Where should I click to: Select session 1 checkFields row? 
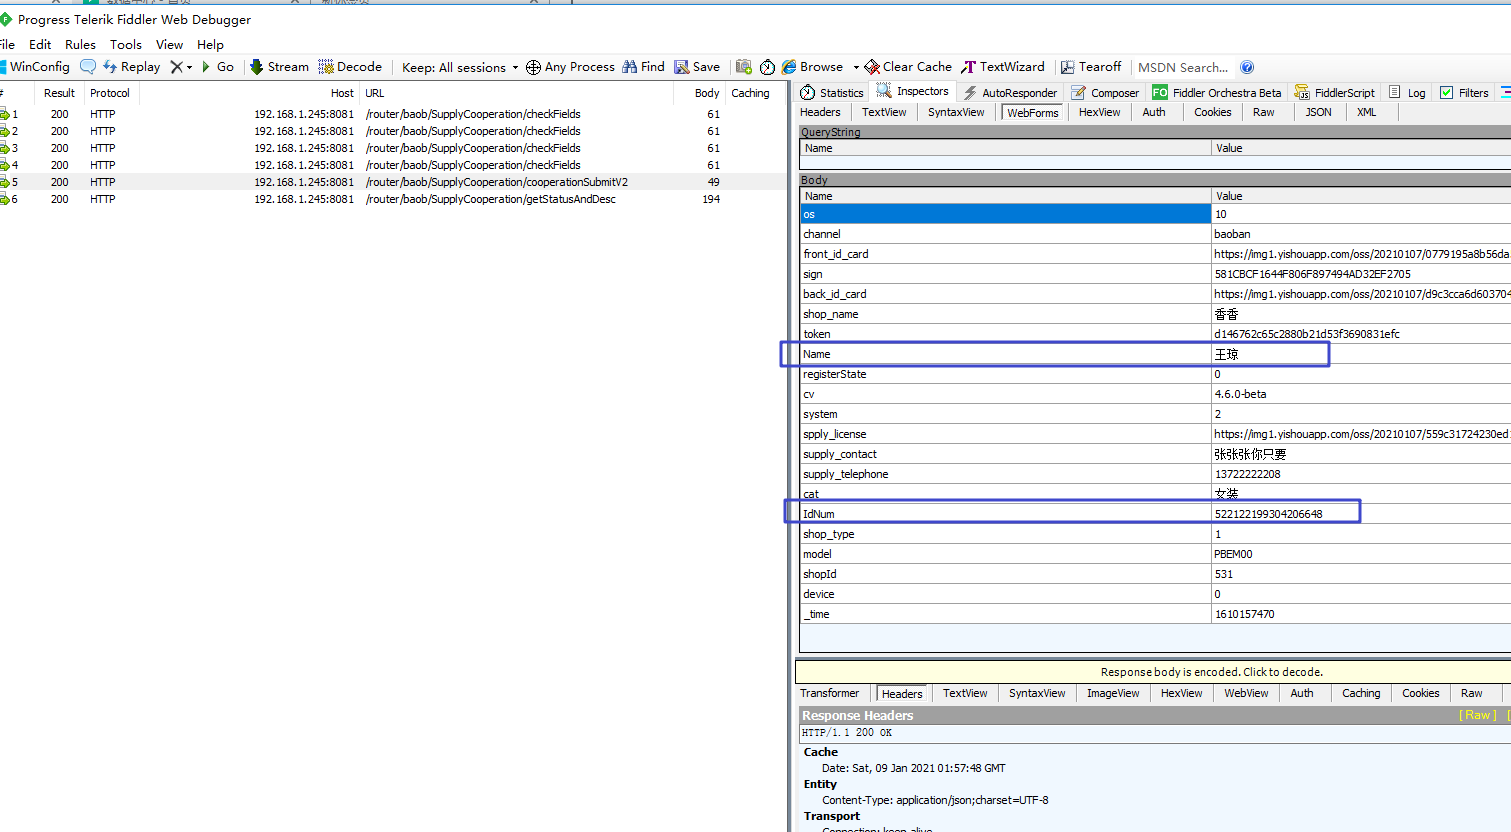(x=393, y=114)
